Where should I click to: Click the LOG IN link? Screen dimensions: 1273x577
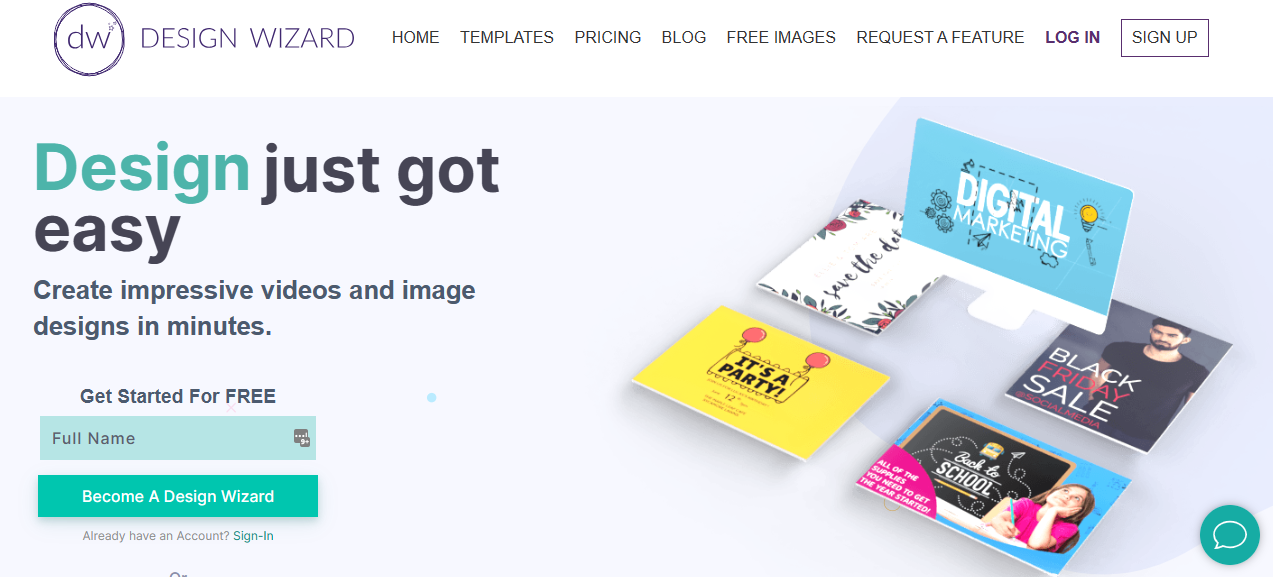(1072, 37)
